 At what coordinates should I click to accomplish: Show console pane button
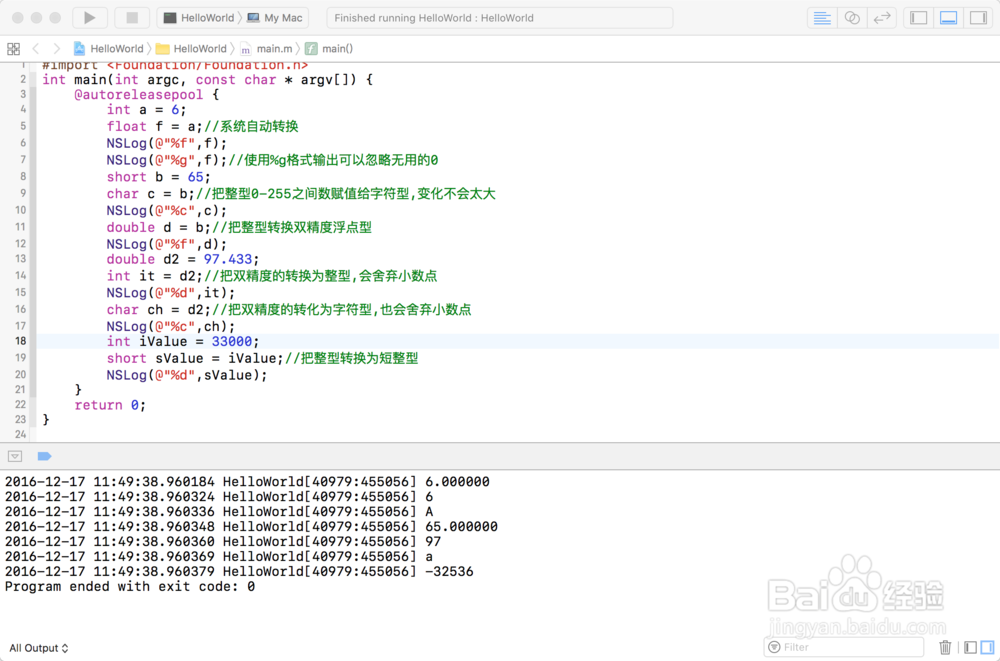pyautogui.click(x=987, y=648)
